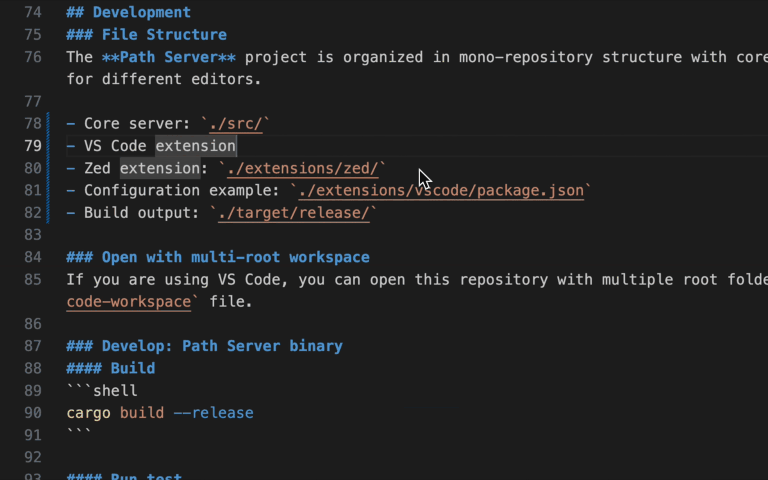Image resolution: width=768 pixels, height=480 pixels.
Task: Click the '#### Build' heading
Action: pos(111,368)
